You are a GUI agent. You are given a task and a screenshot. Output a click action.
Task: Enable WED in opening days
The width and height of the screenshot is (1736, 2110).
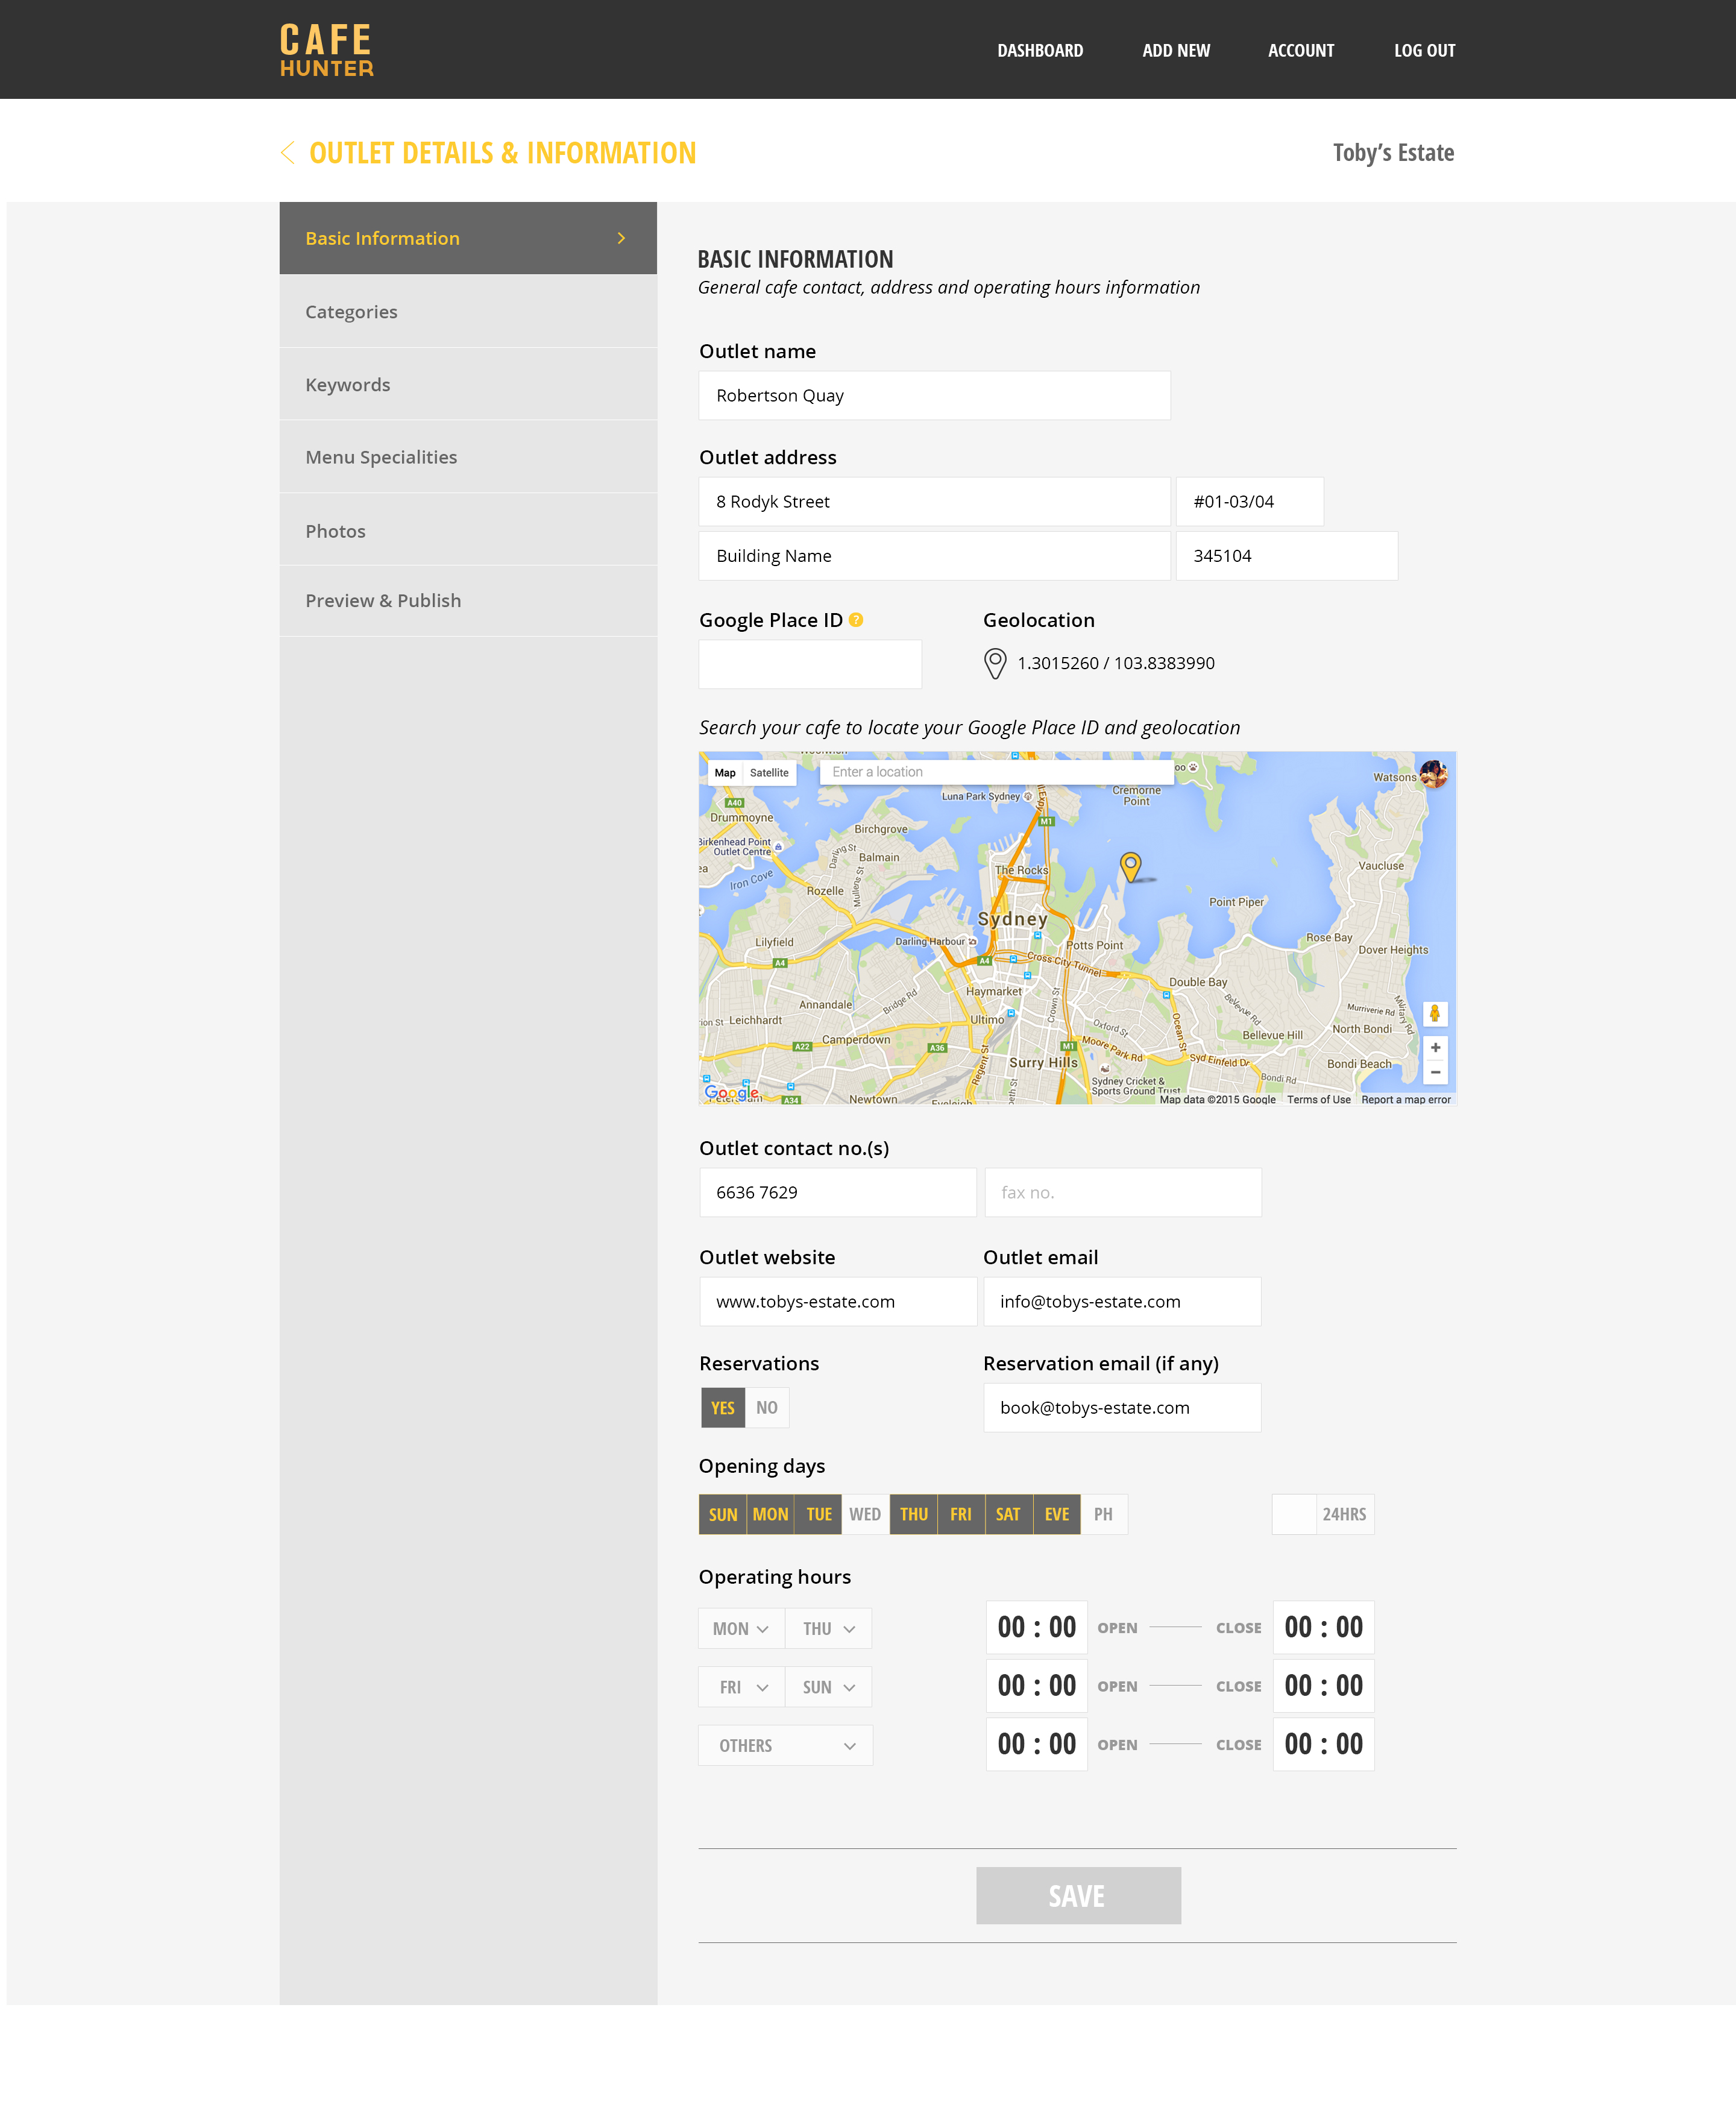(865, 1514)
